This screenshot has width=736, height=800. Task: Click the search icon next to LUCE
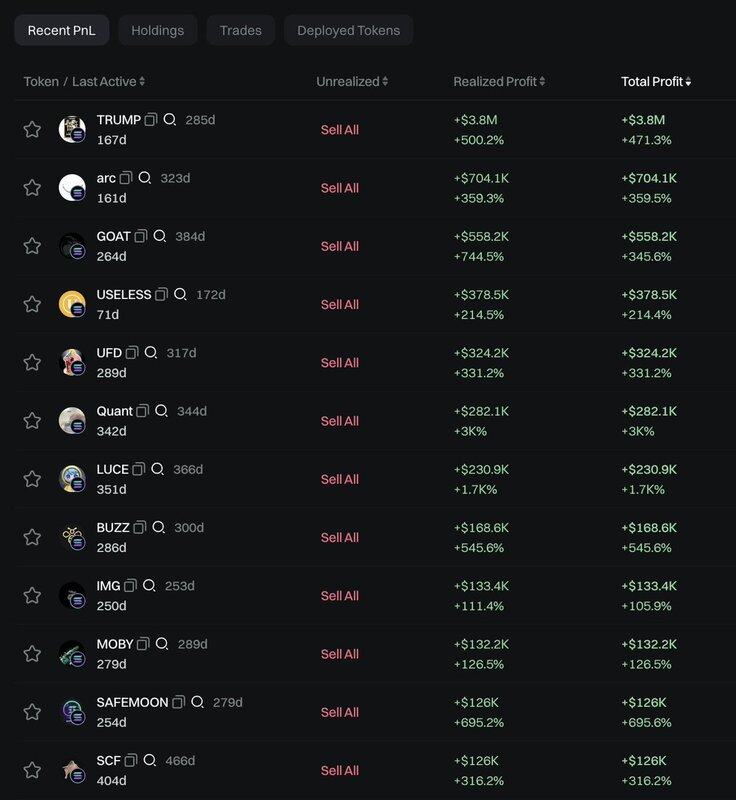click(157, 469)
